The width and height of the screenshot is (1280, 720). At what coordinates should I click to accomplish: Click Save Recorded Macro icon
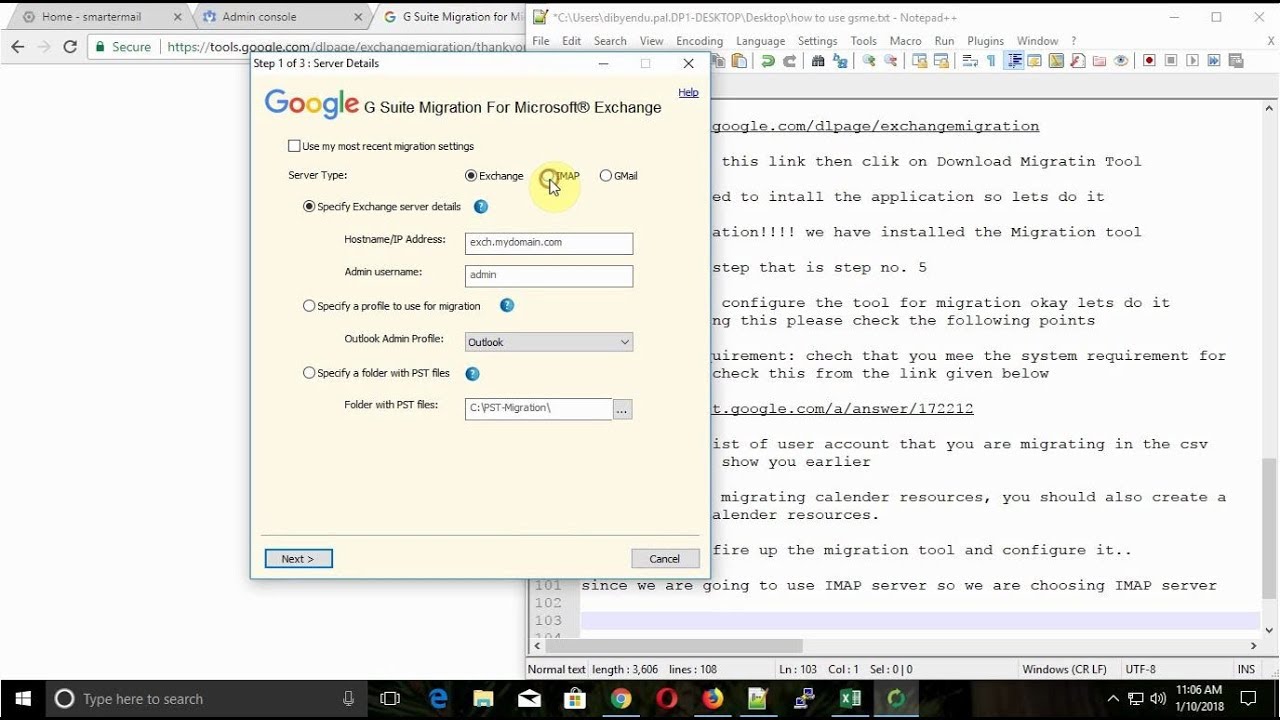pyautogui.click(x=1235, y=61)
